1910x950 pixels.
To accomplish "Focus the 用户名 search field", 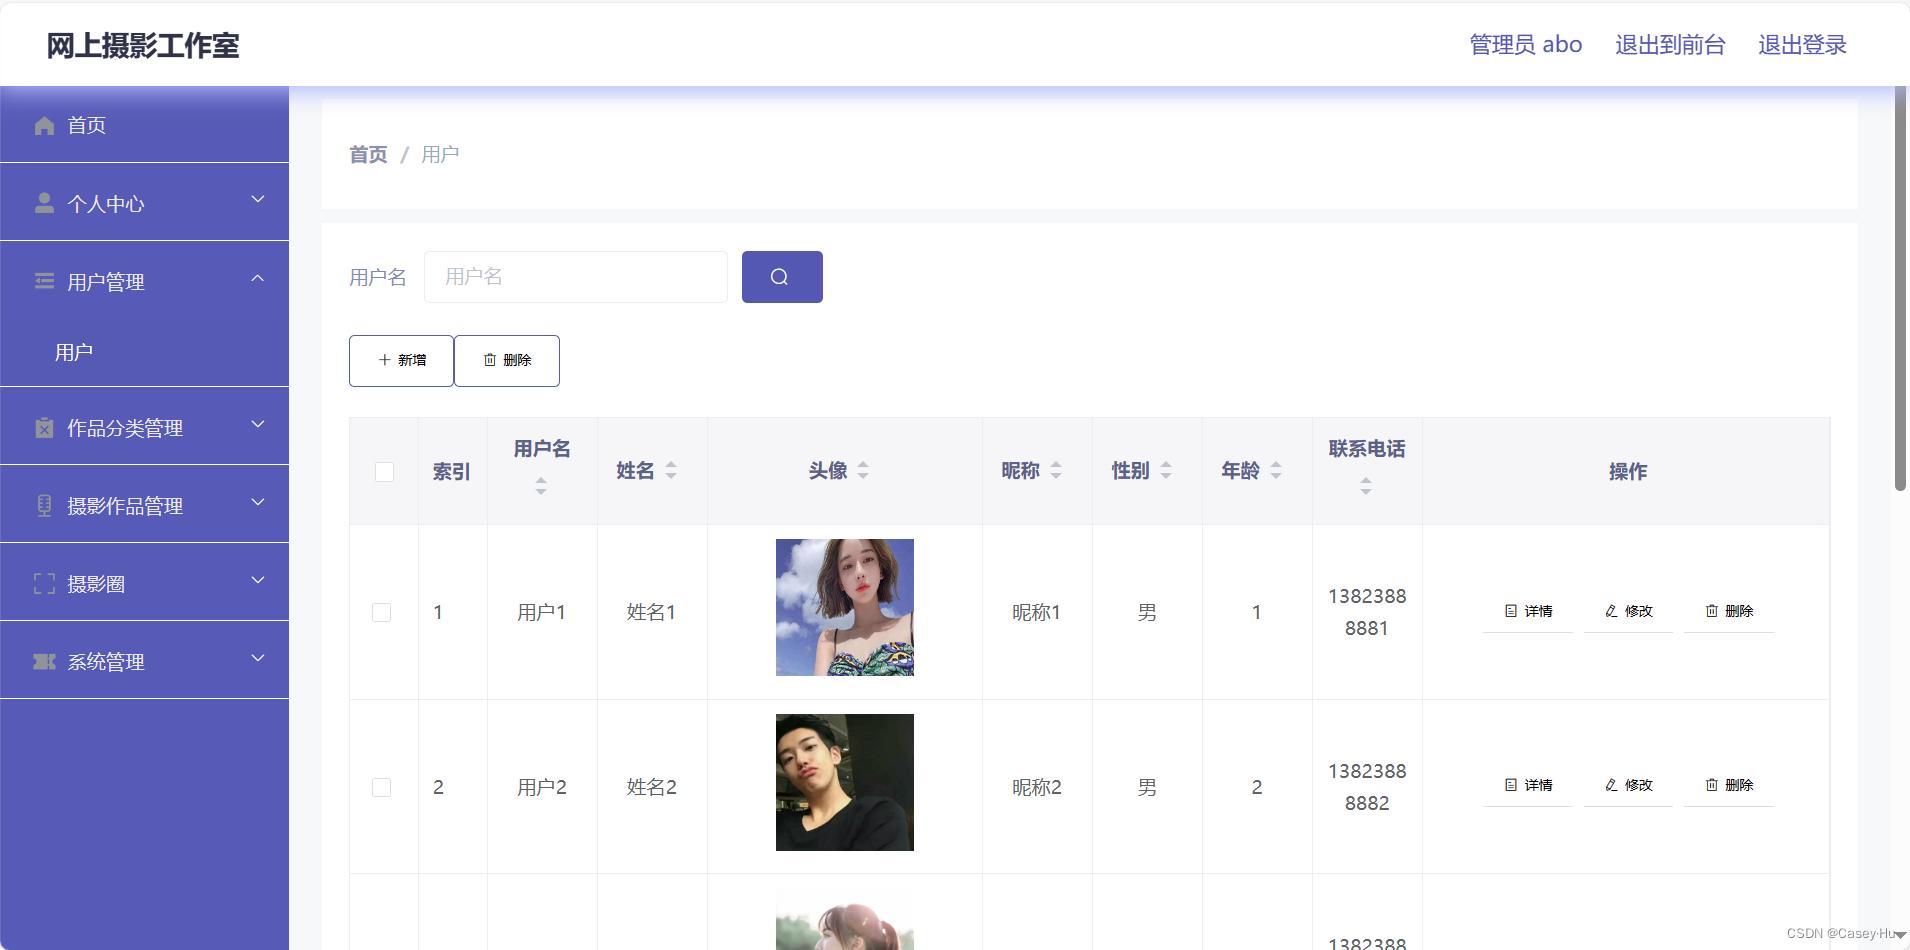I will [576, 277].
